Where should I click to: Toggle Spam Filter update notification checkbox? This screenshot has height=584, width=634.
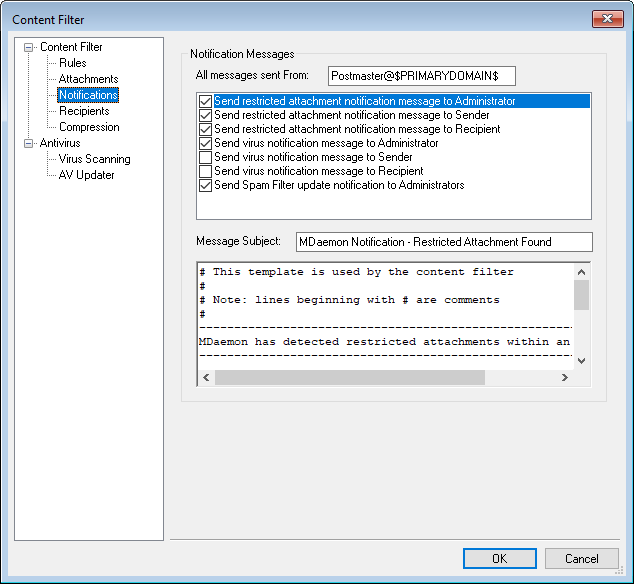pos(206,186)
